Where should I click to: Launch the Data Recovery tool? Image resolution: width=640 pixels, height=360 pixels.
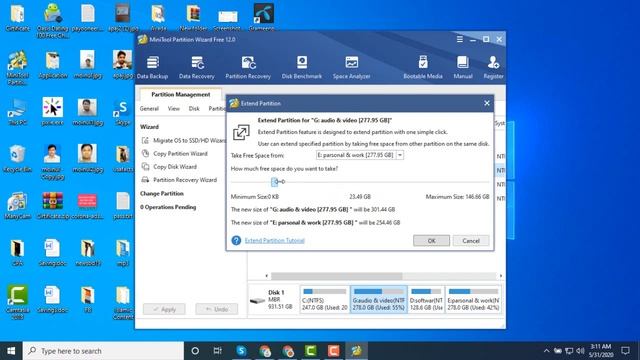click(197, 67)
